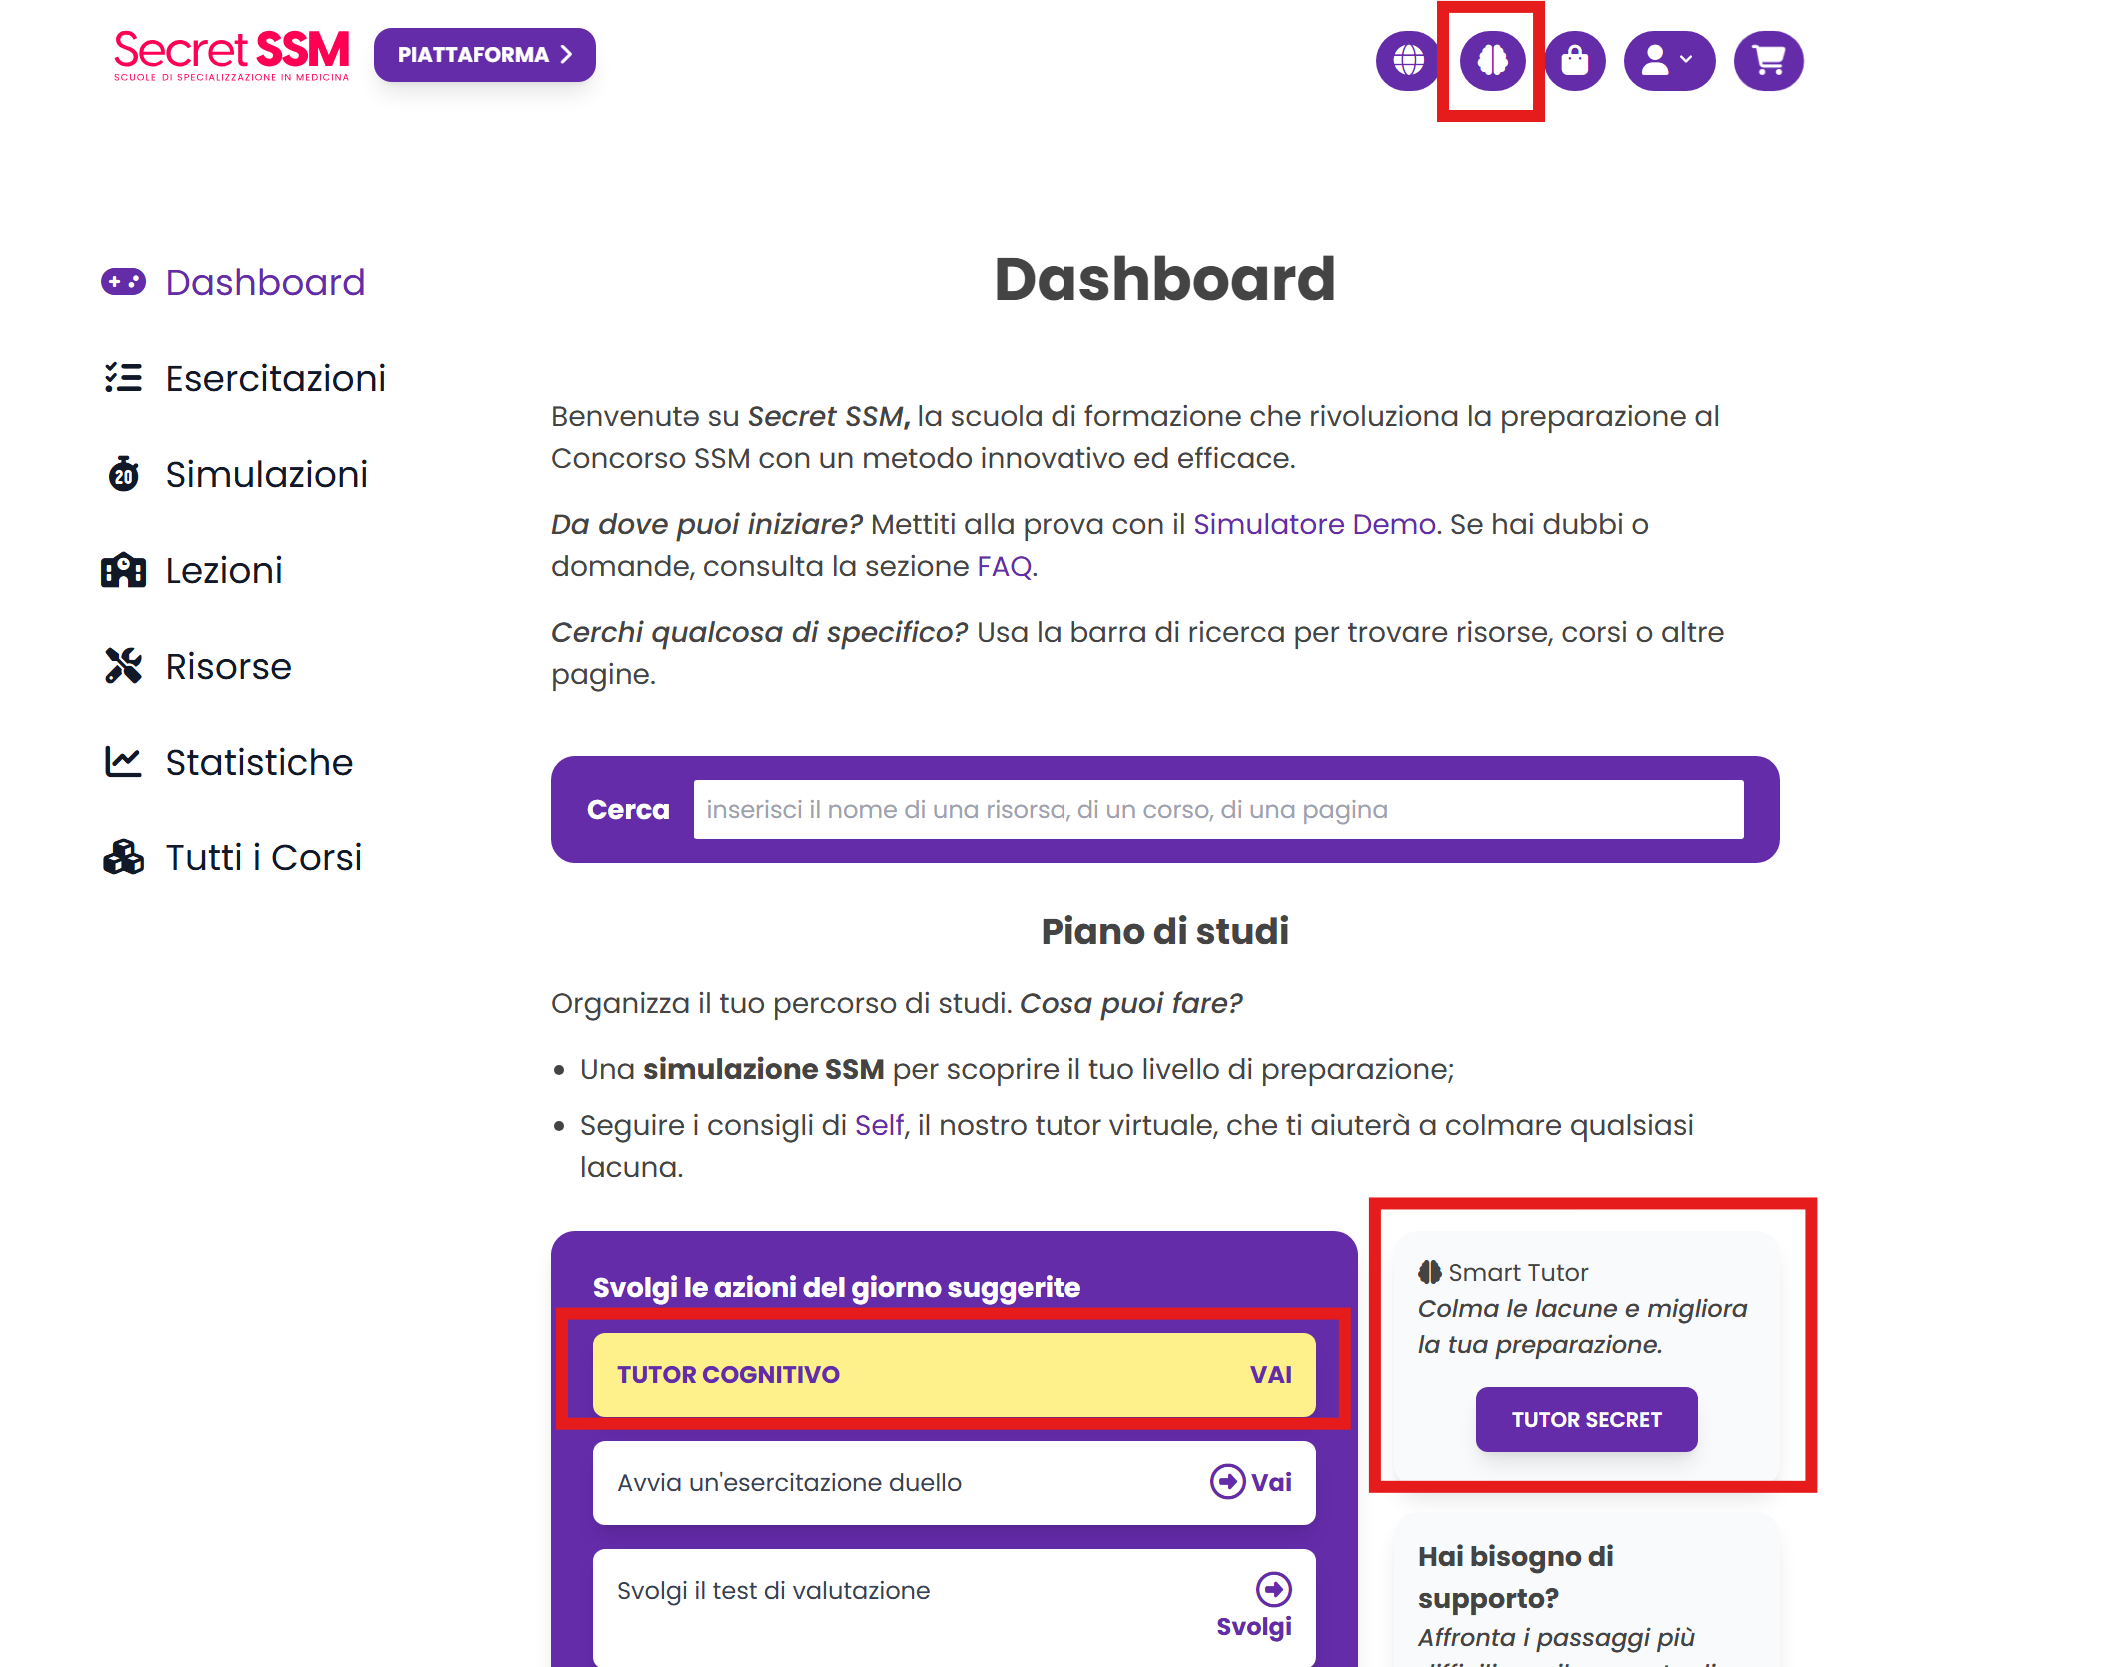Click the PIATTAFORMA button

coord(485,55)
